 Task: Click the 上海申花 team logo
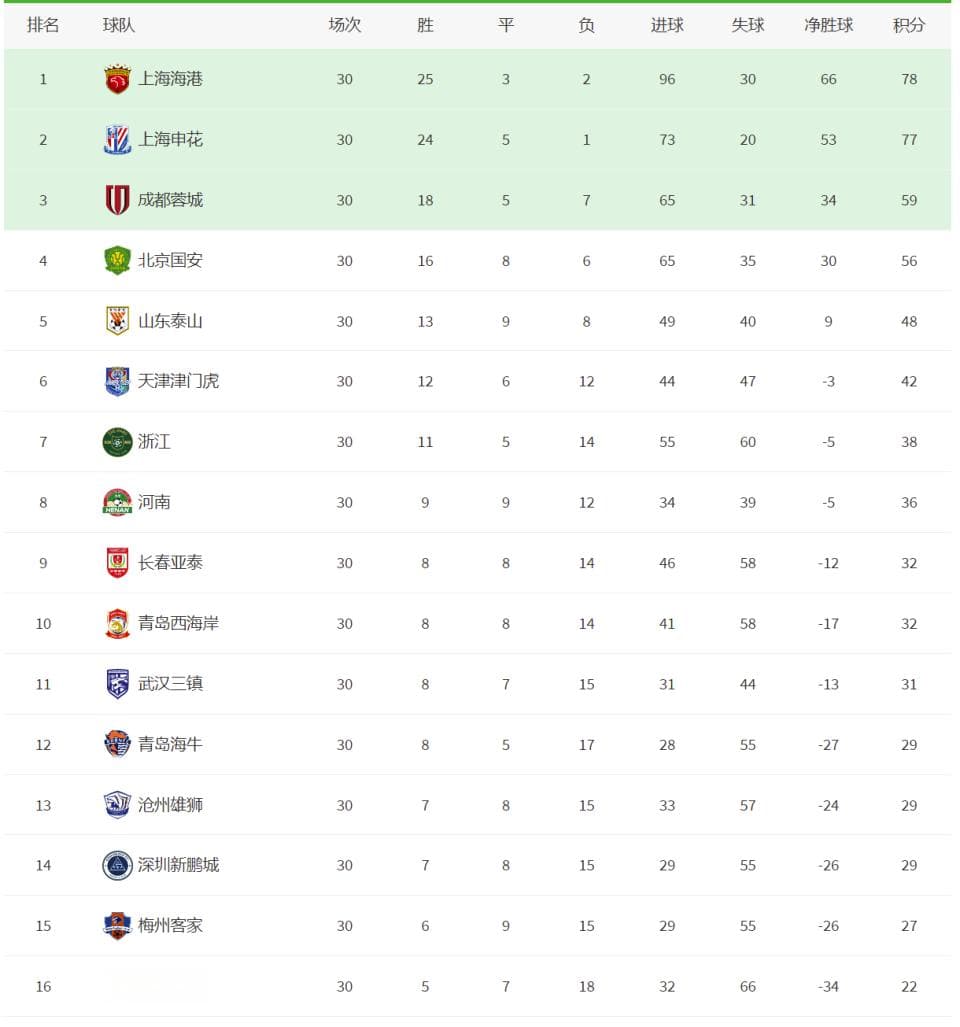coord(117,140)
